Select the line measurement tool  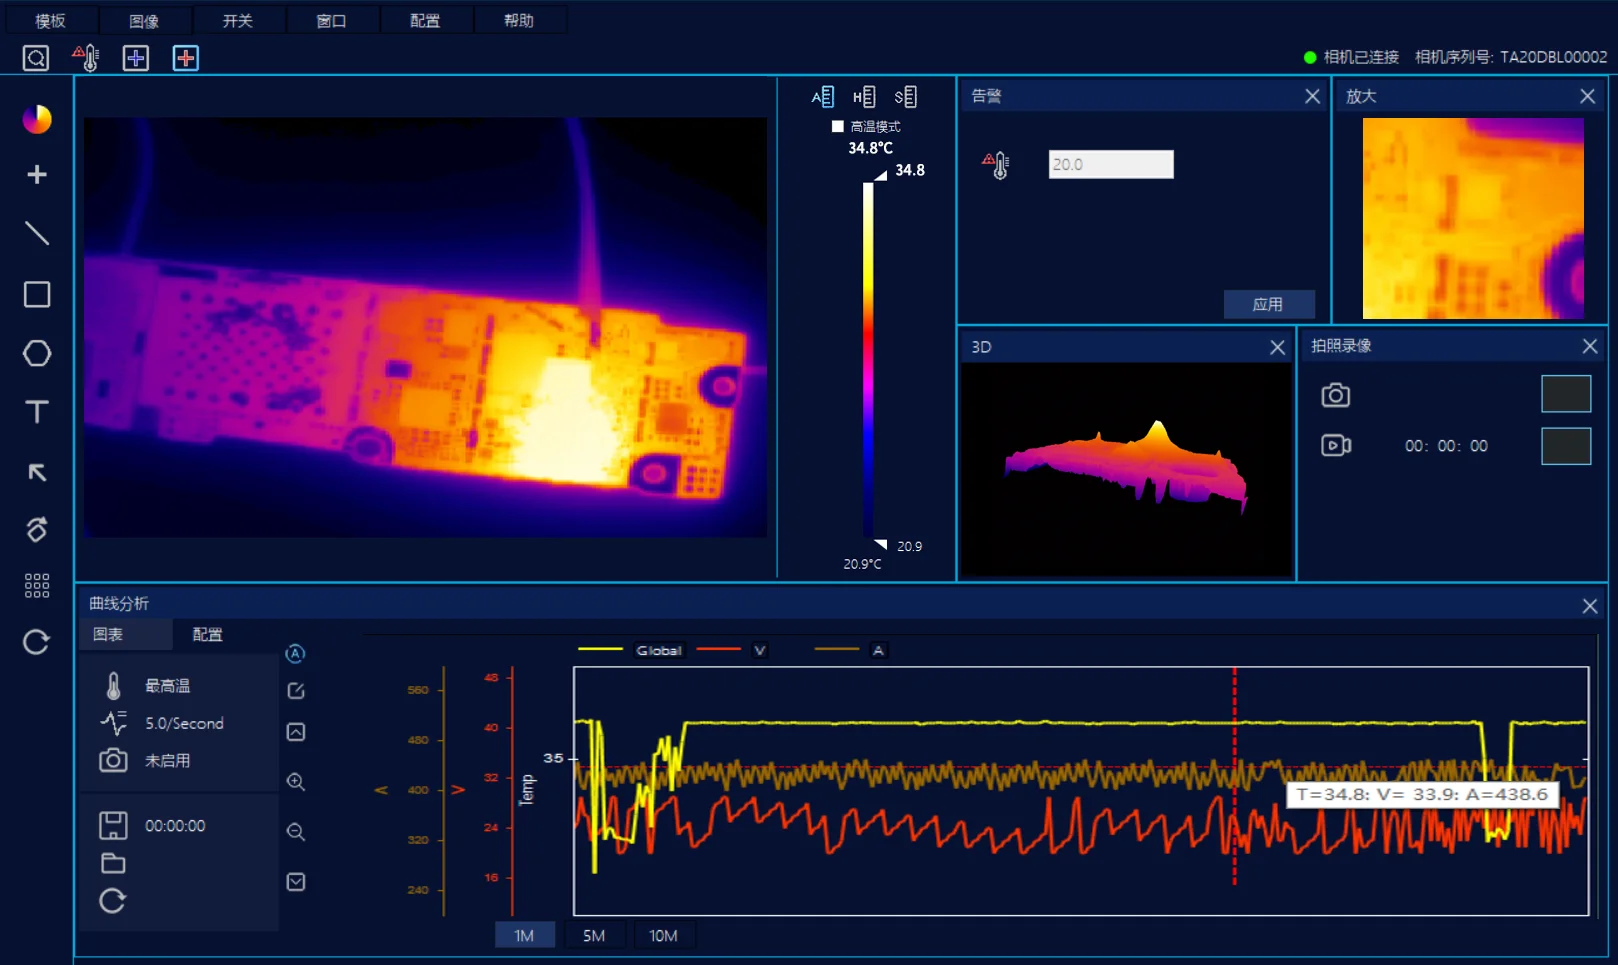coord(37,234)
